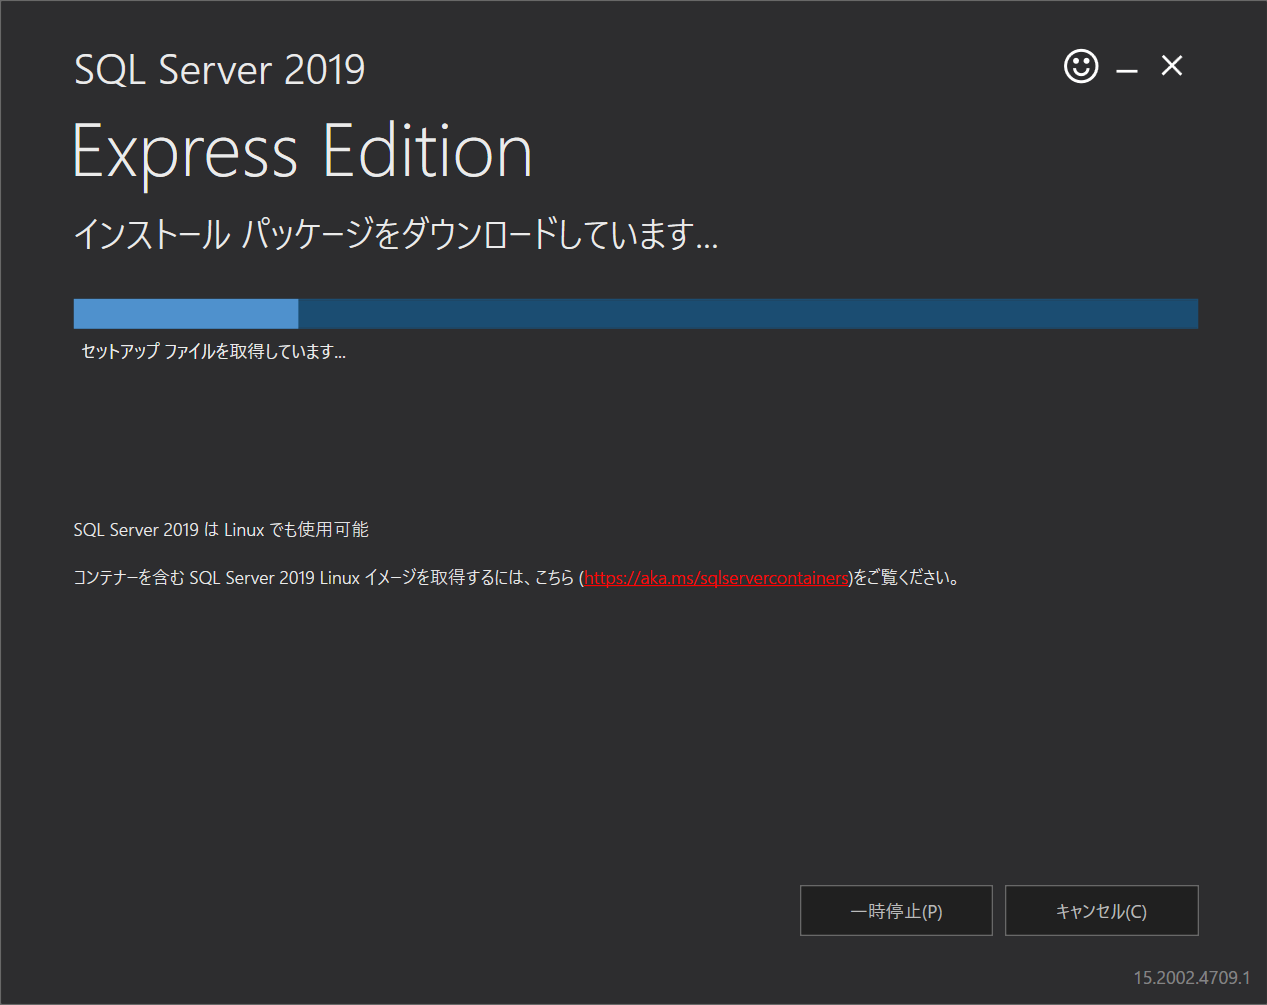Open the aka.ms/sqlservercontainers link

tap(716, 578)
